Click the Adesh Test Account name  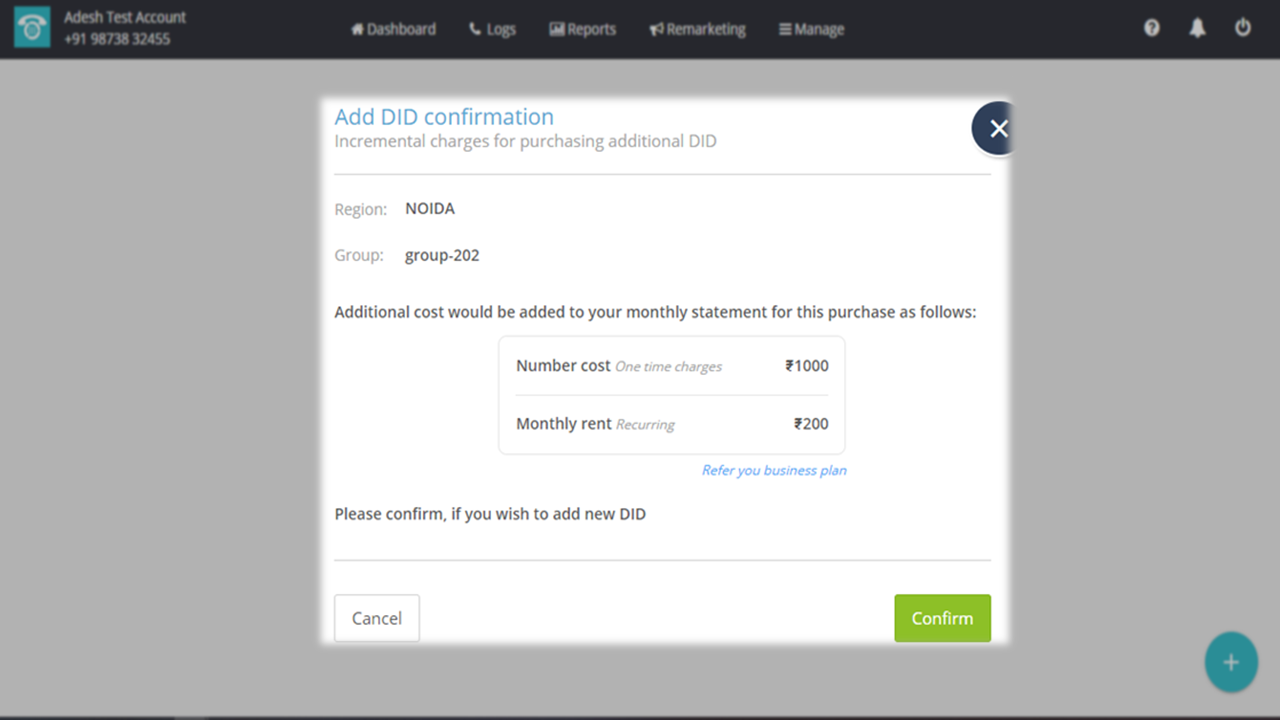[125, 17]
